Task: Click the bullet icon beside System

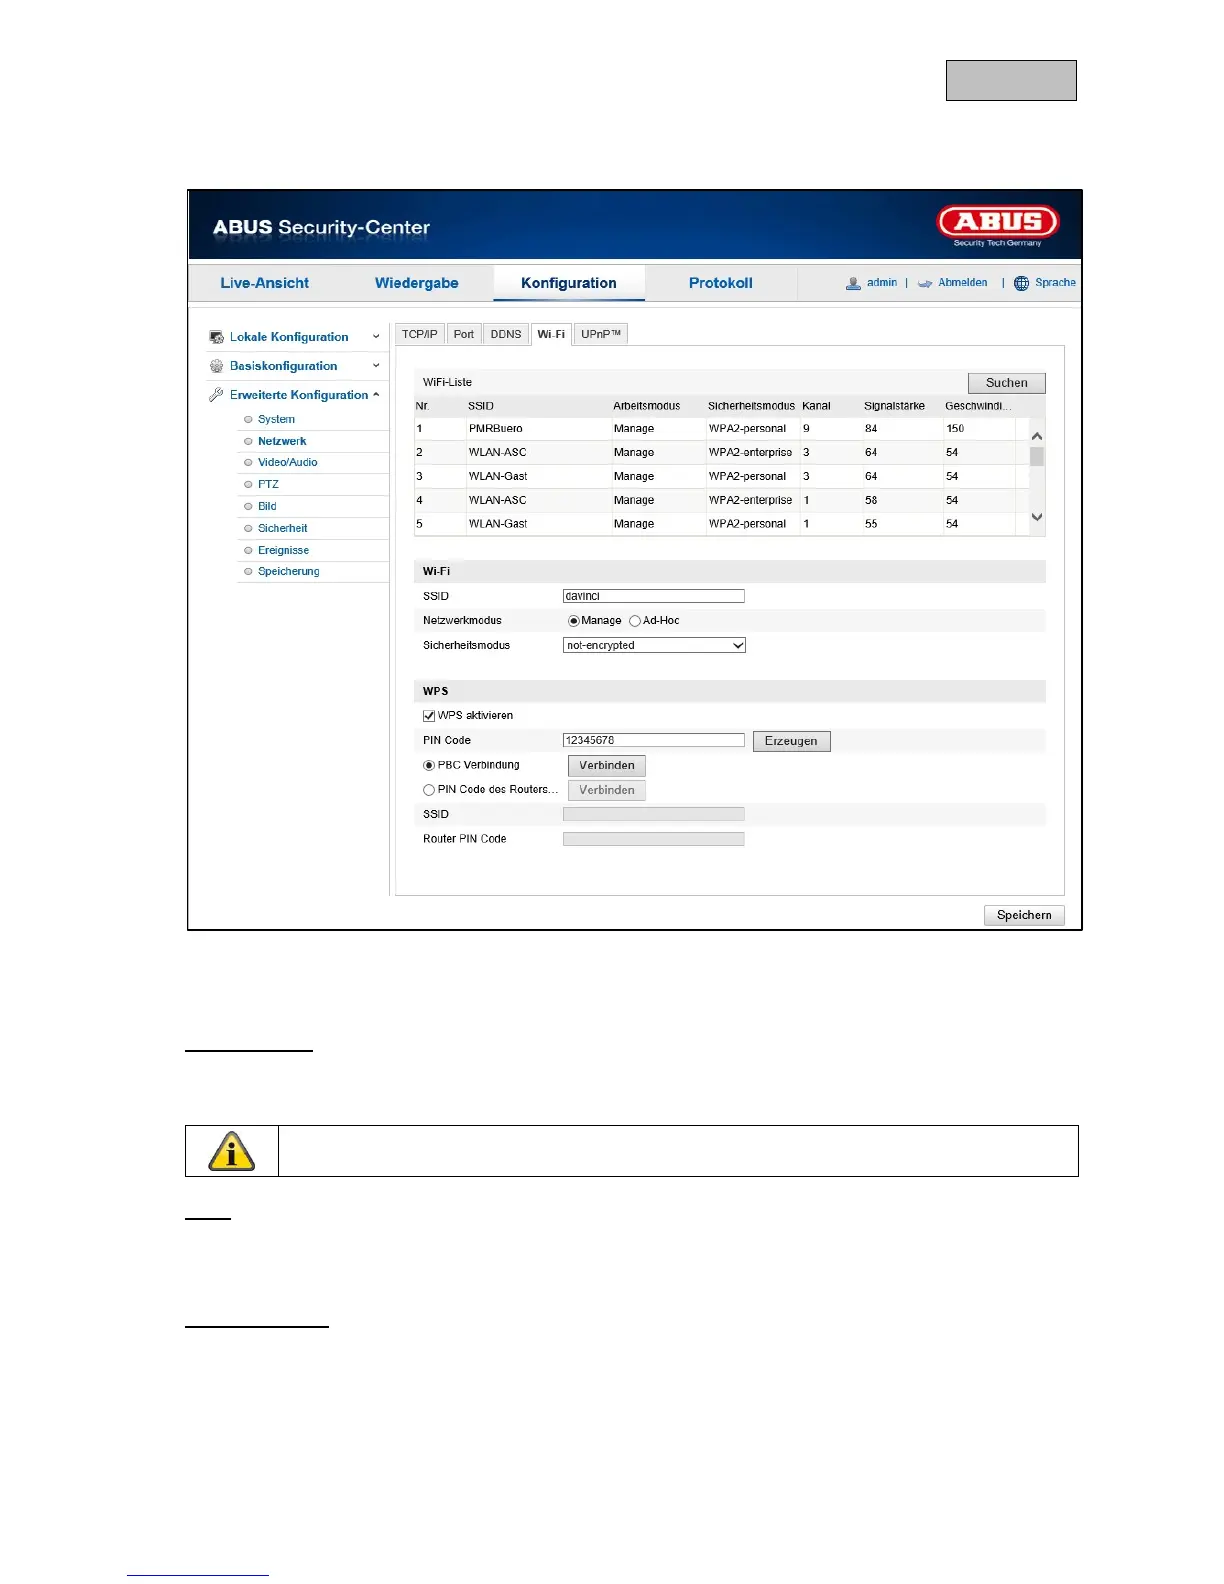Action: [x=248, y=420]
